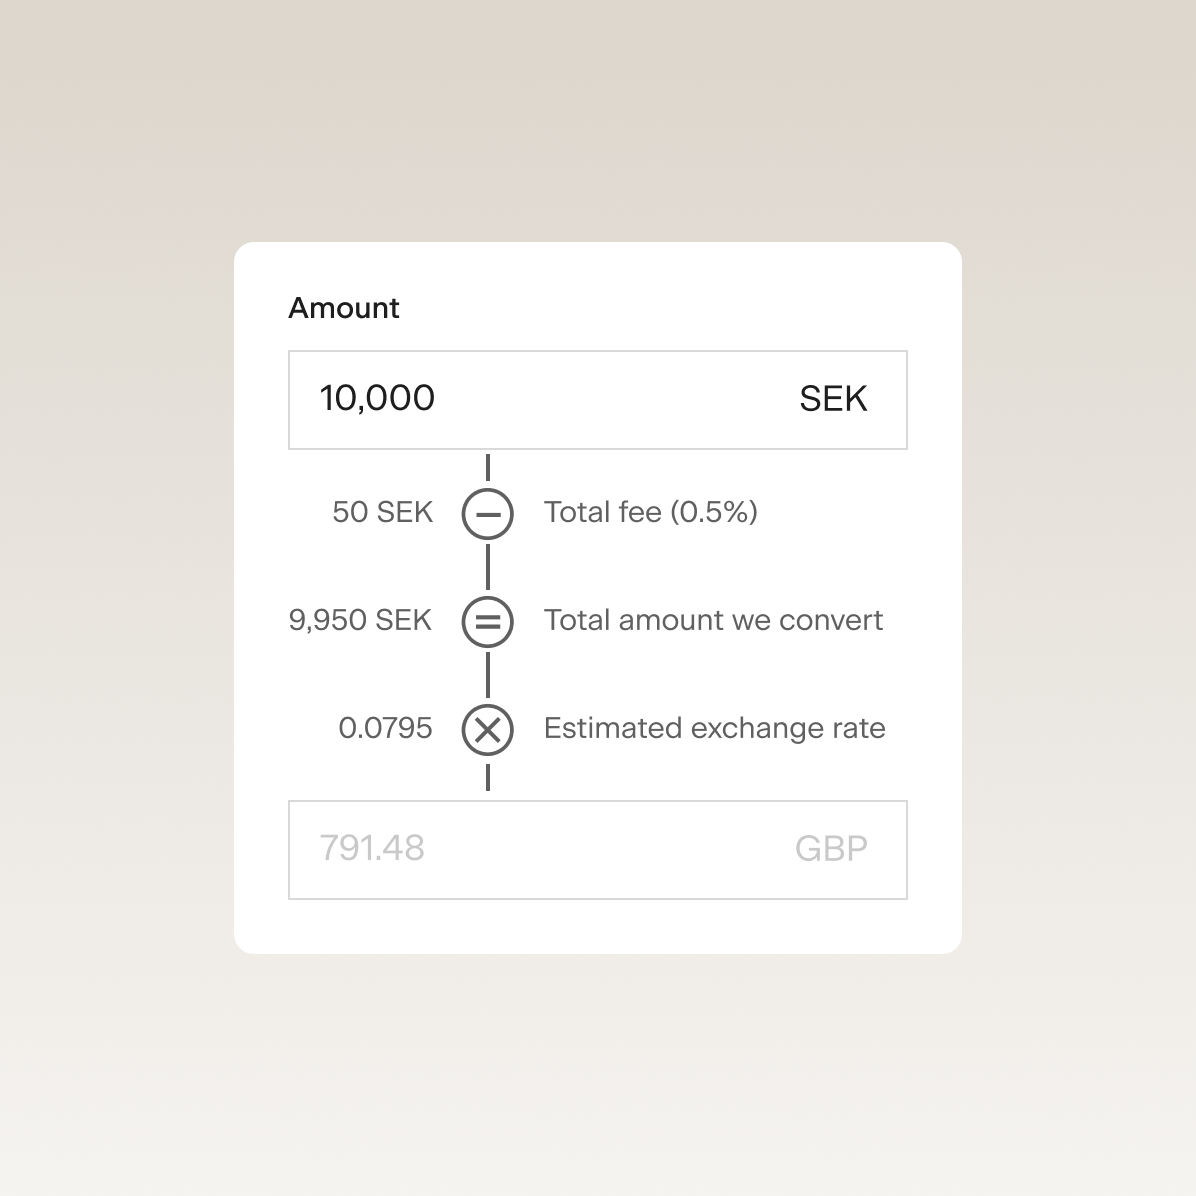This screenshot has height=1196, width=1196.
Task: Select the GBP currency in the result field
Action: (x=831, y=849)
